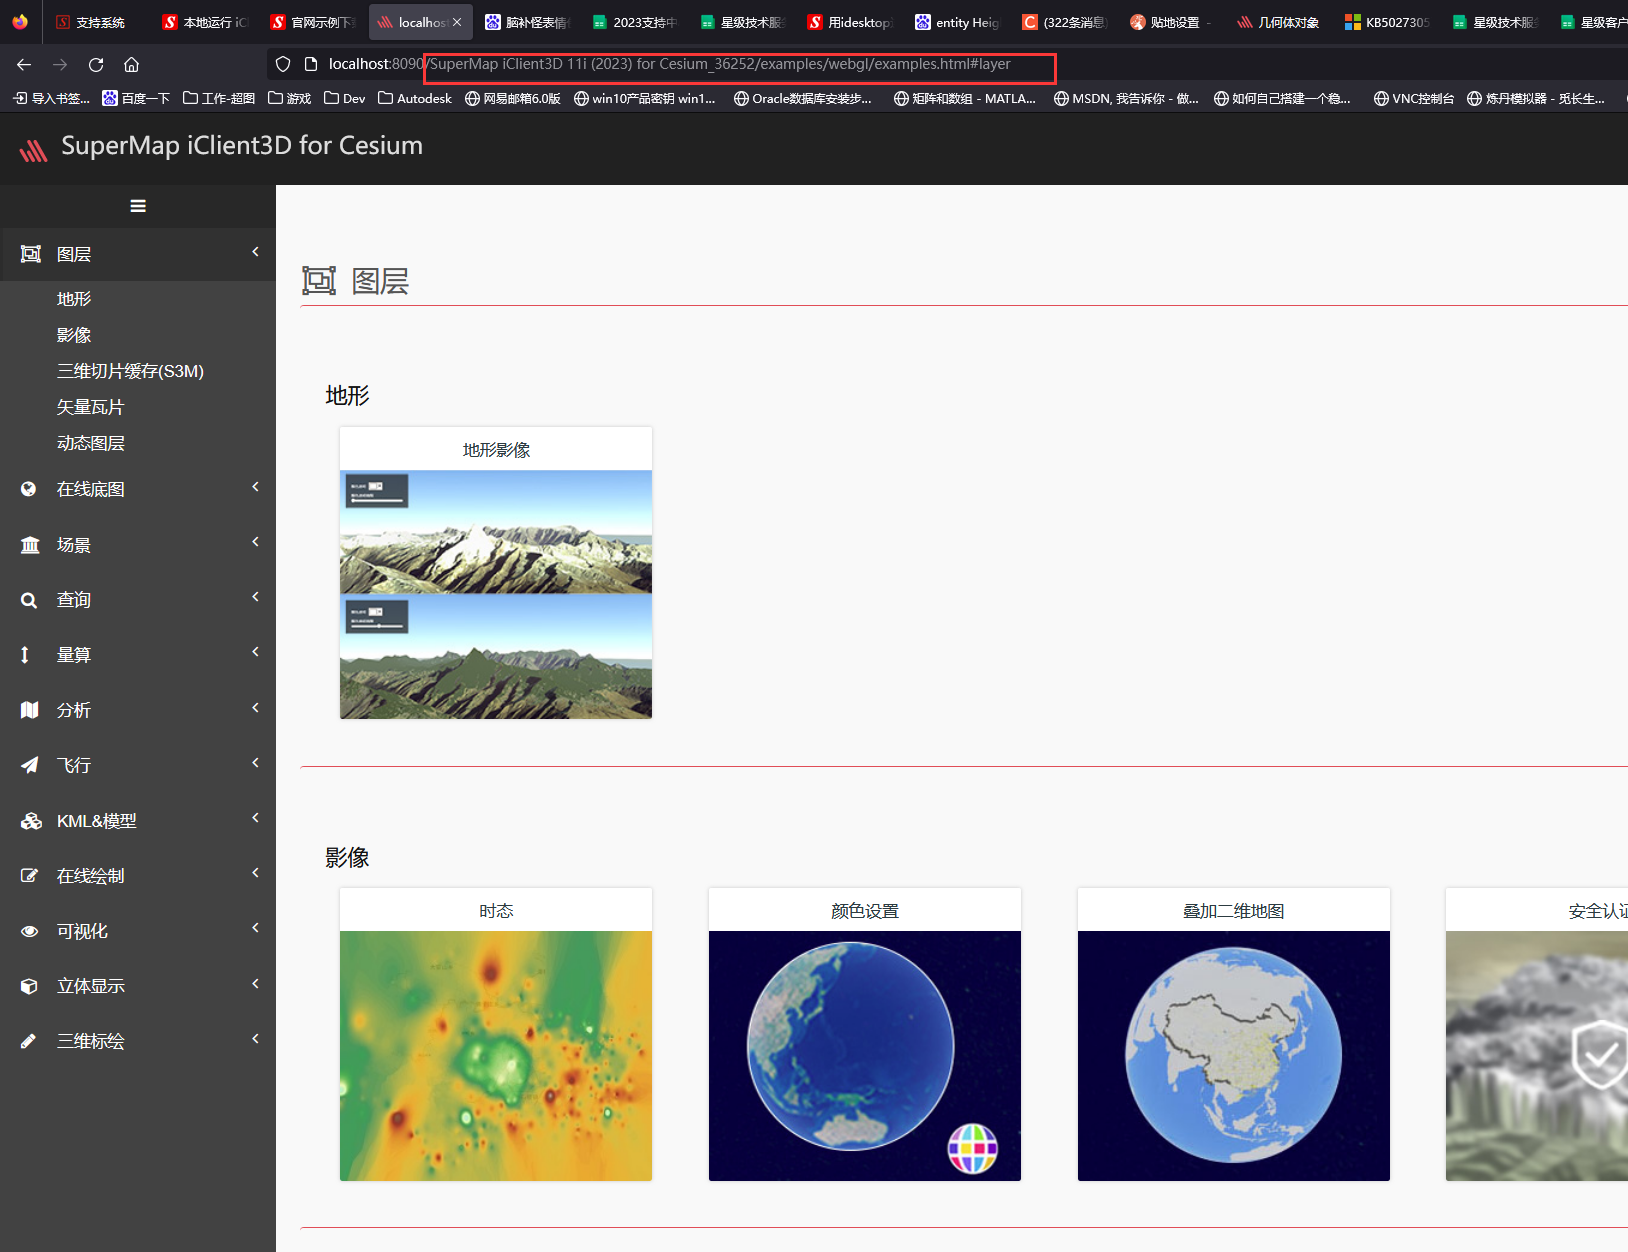
Task: Open the 导入书签 bookmark item
Action: pos(51,98)
